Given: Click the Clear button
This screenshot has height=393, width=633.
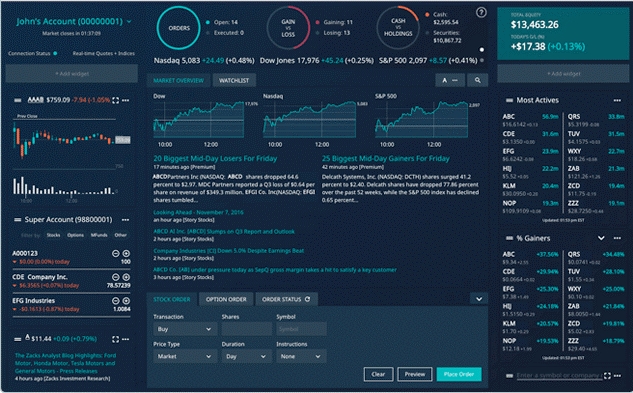Looking at the screenshot, I should [378, 374].
